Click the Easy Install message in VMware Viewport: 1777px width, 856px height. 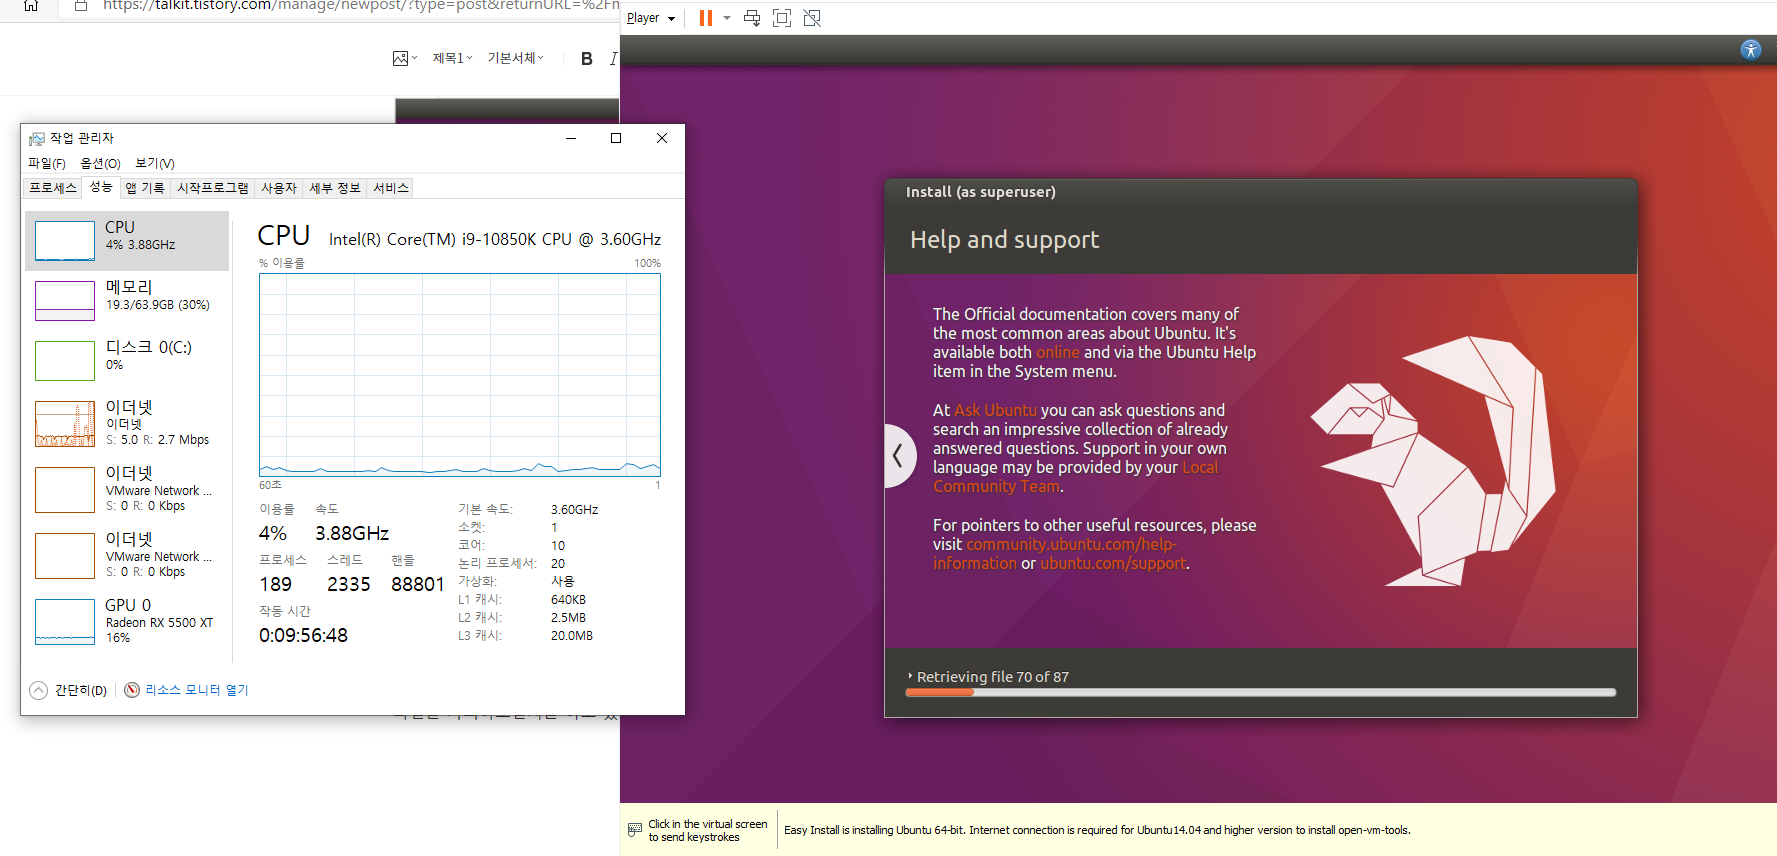tap(1097, 830)
